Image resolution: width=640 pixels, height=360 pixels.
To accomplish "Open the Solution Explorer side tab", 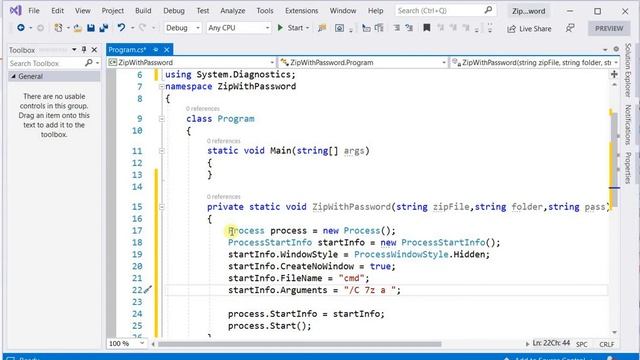I will (628, 70).
